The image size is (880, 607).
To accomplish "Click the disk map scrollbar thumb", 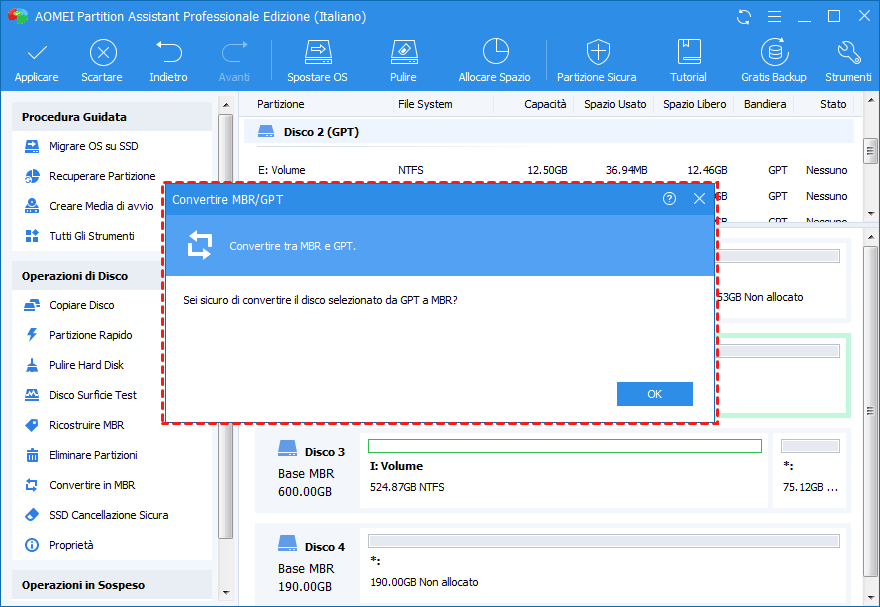I will [870, 411].
